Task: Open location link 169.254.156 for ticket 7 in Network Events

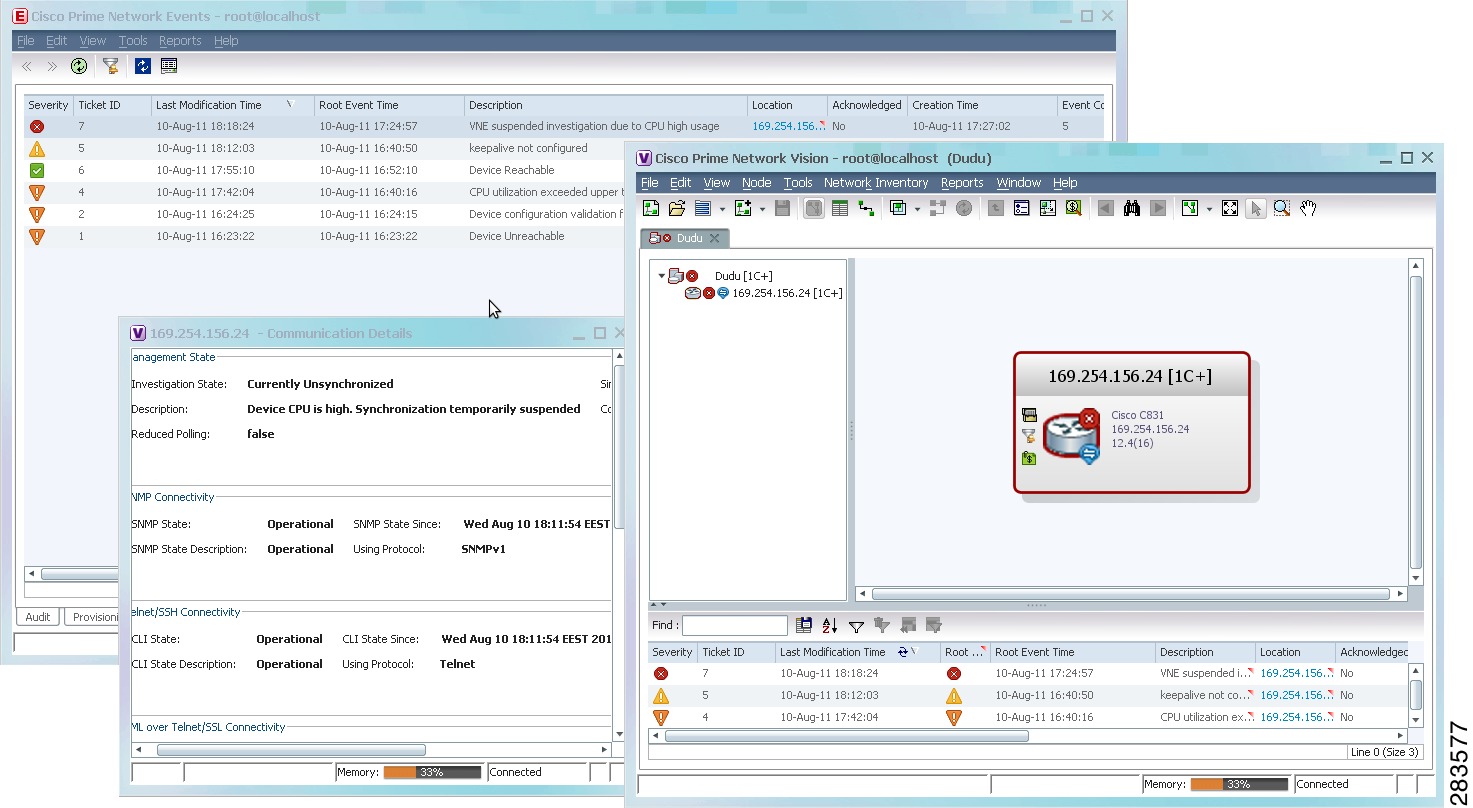Action: (x=788, y=127)
